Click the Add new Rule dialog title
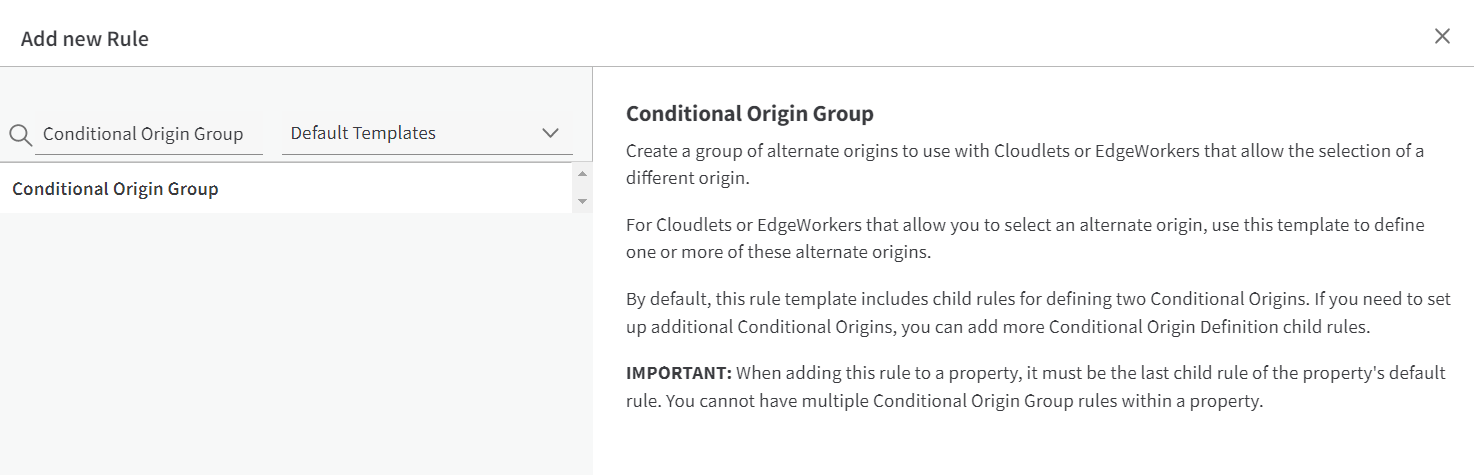This screenshot has width=1474, height=475. coord(85,39)
